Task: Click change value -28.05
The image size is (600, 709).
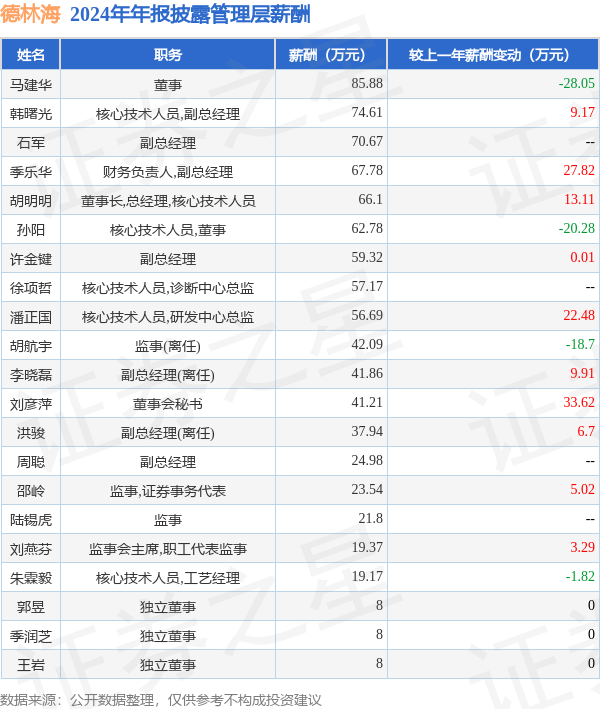Action: (576, 84)
